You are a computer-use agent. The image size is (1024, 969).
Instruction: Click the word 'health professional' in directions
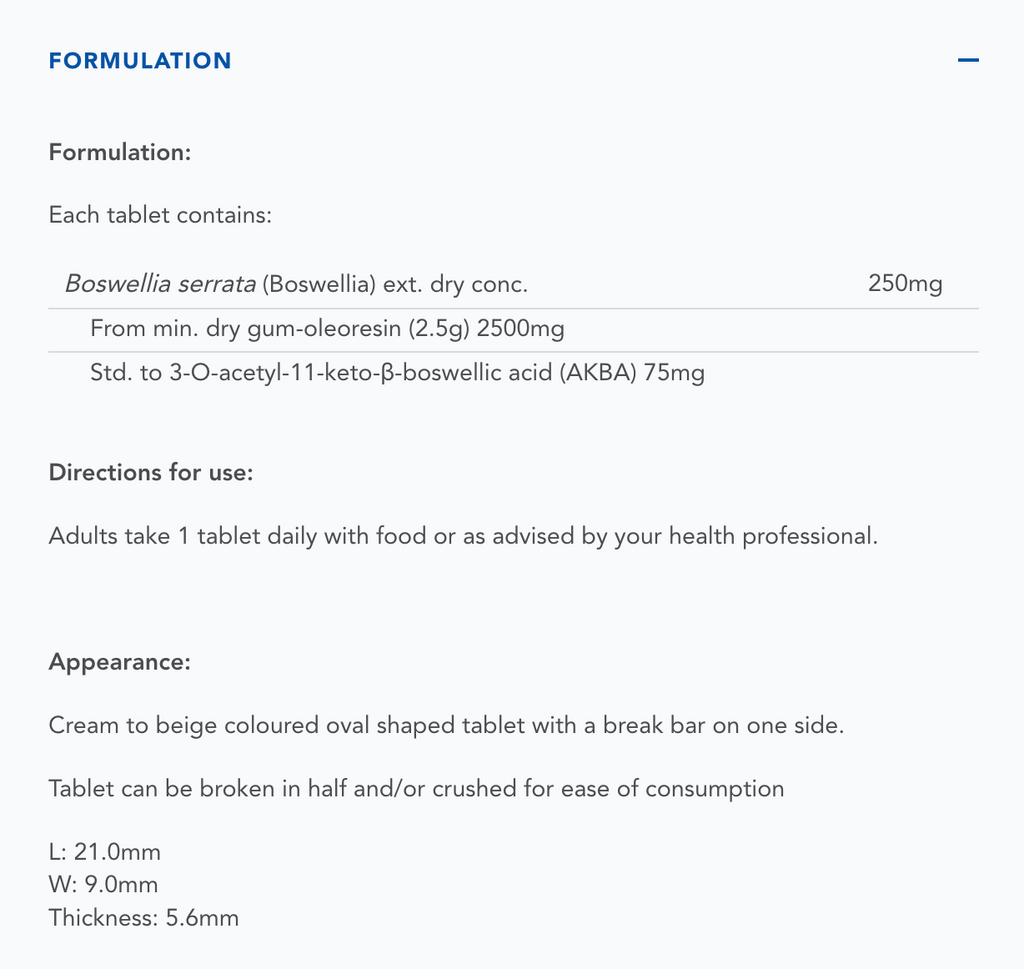click(772, 536)
